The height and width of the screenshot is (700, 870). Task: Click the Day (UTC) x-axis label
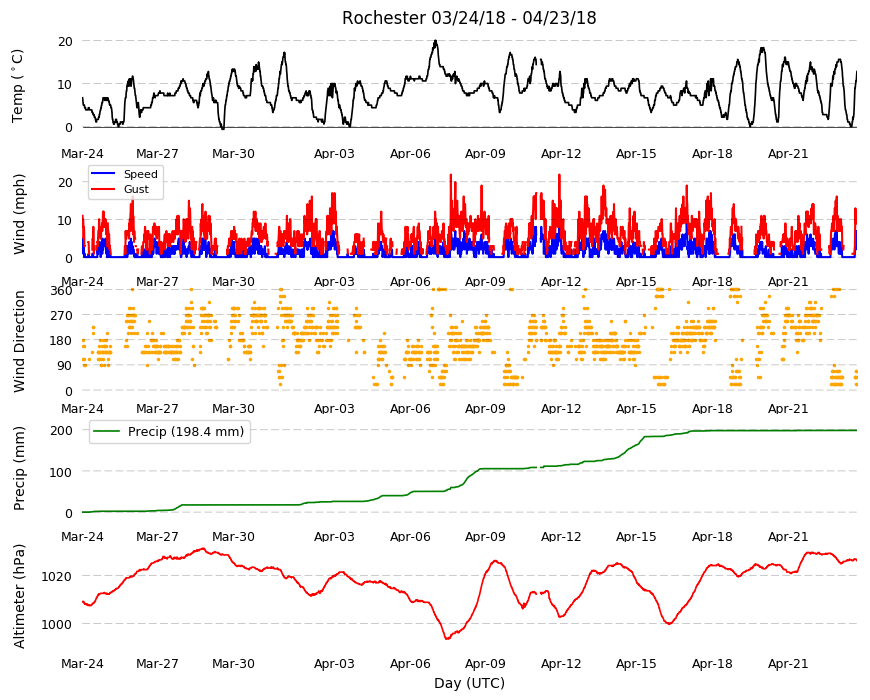pyautogui.click(x=469, y=683)
